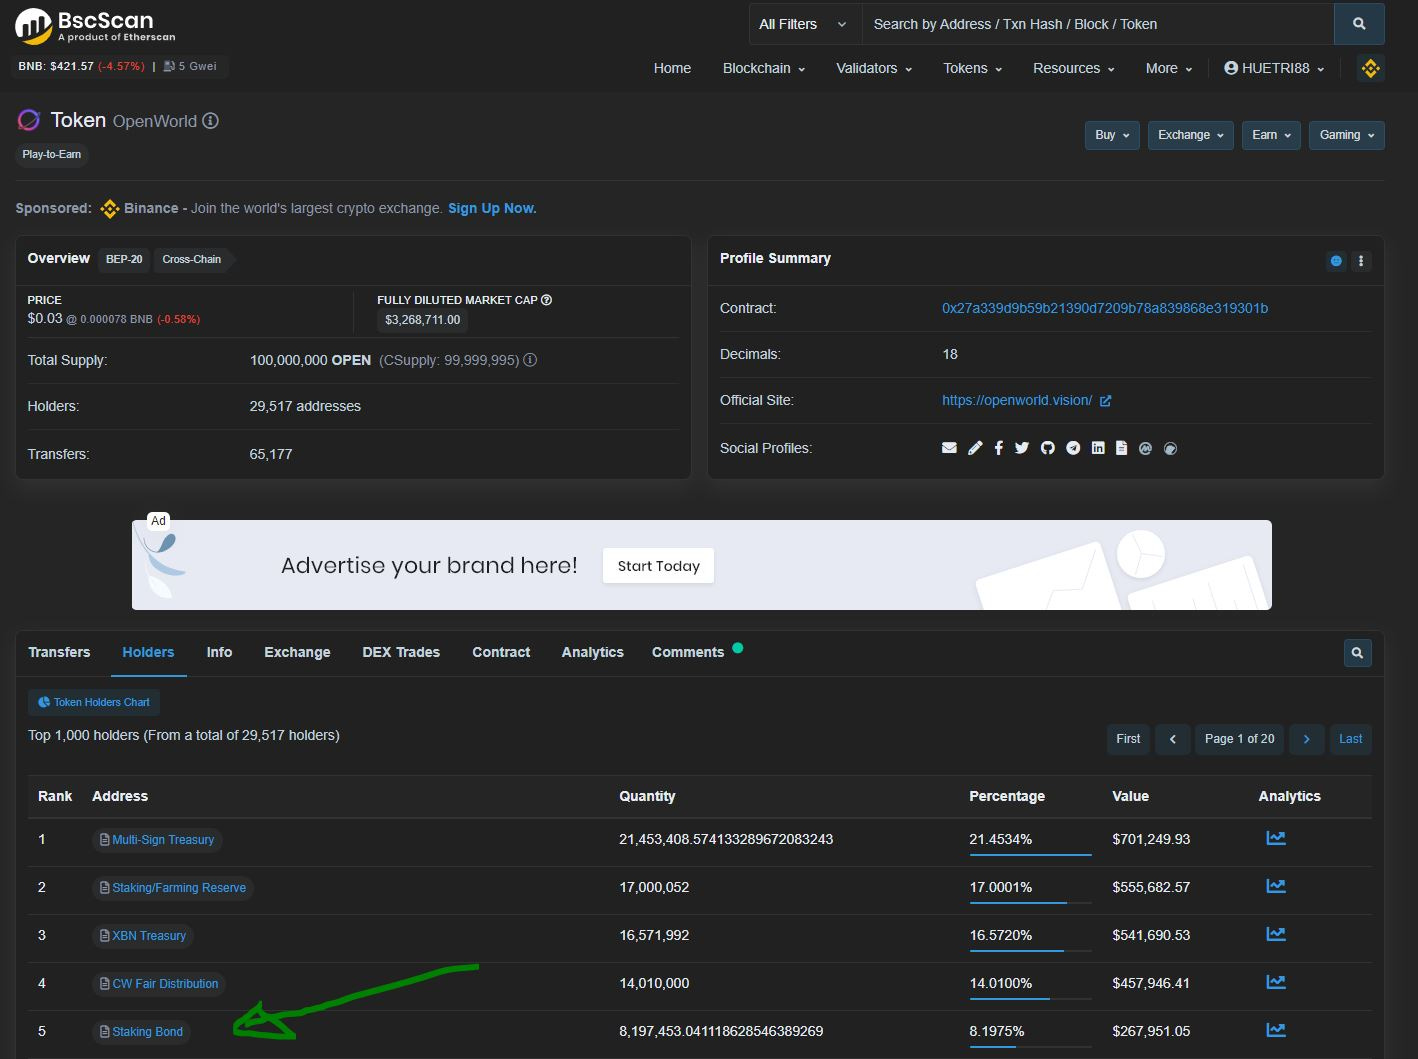Switch to the DEX Trades tab

click(x=401, y=652)
